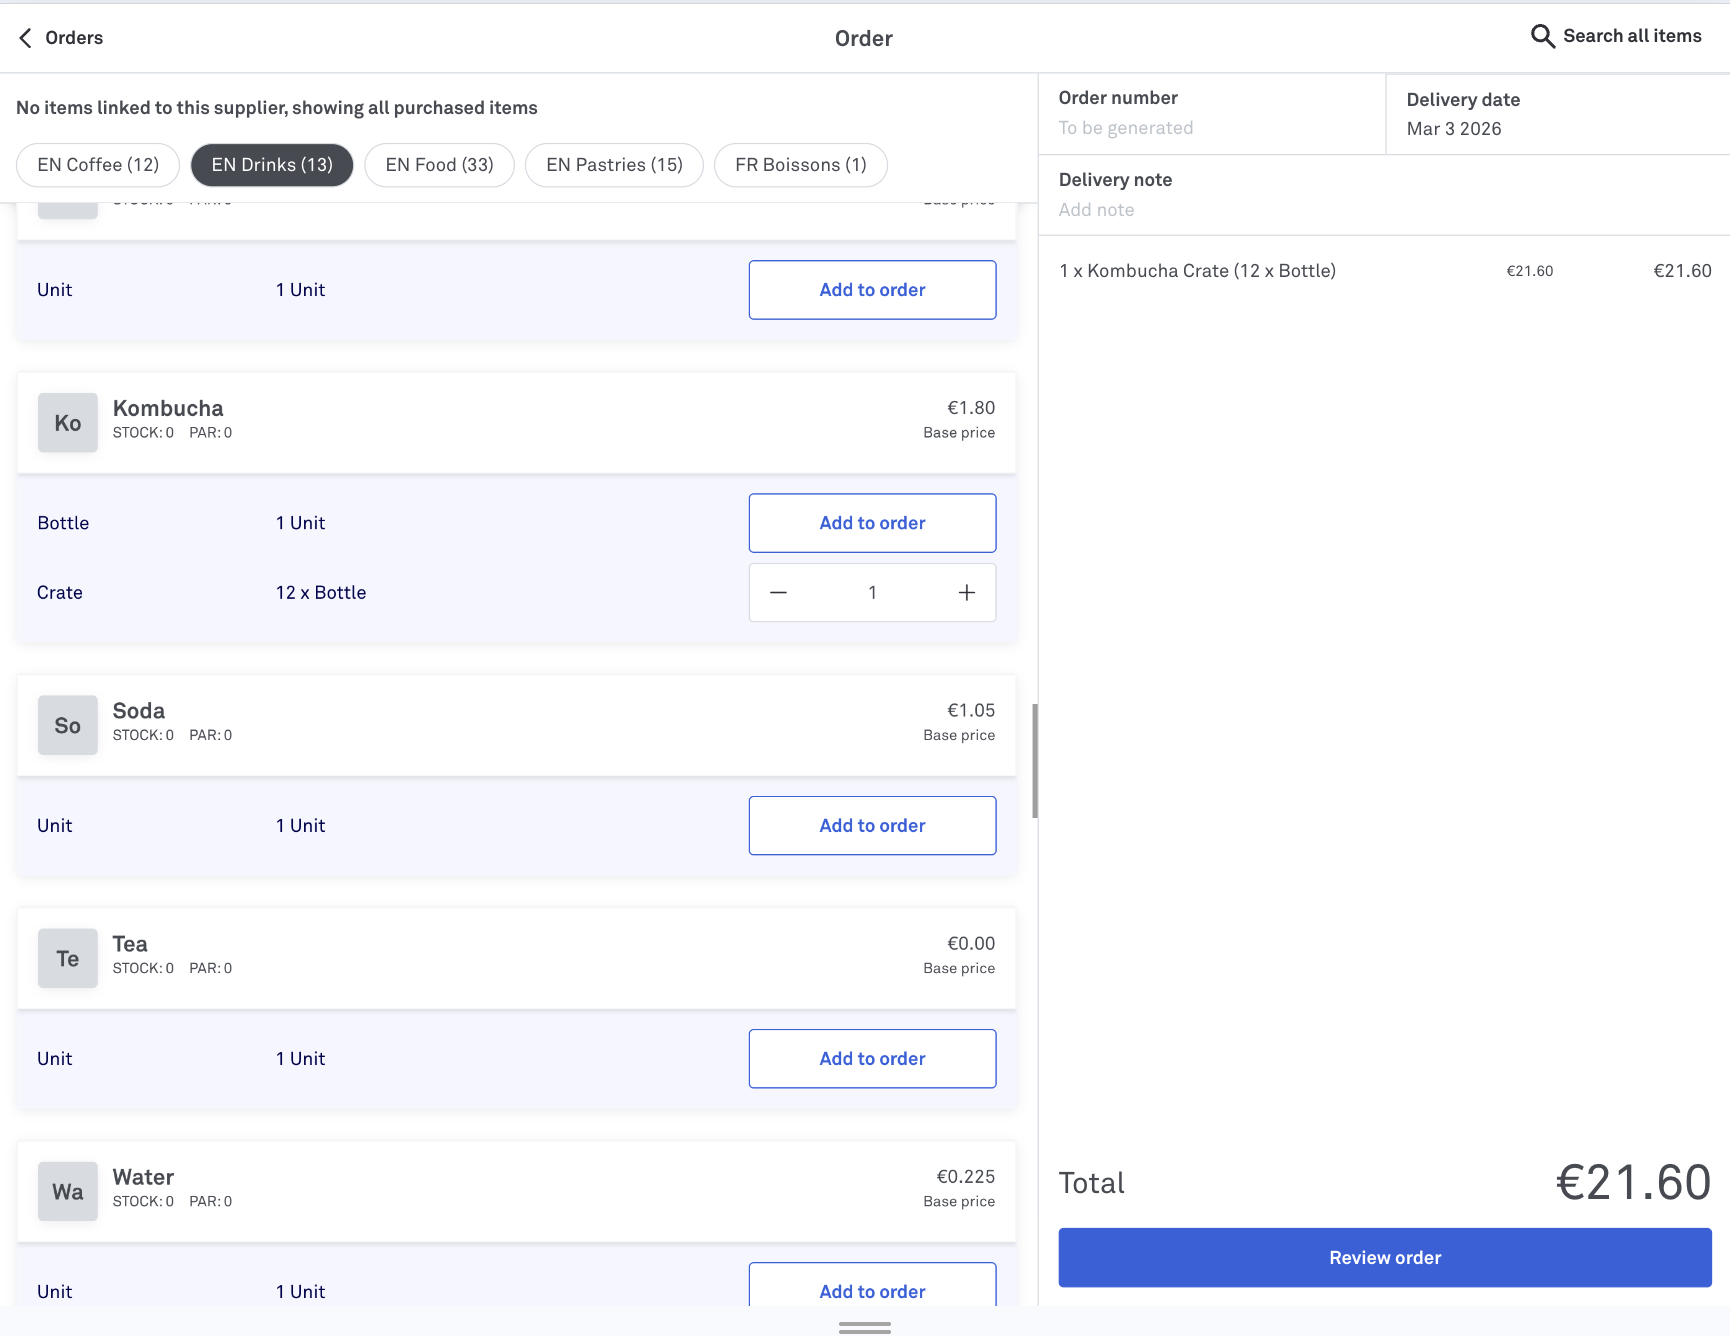The image size is (1730, 1336).
Task: Add Tea Unit to the order
Action: coord(872,1059)
